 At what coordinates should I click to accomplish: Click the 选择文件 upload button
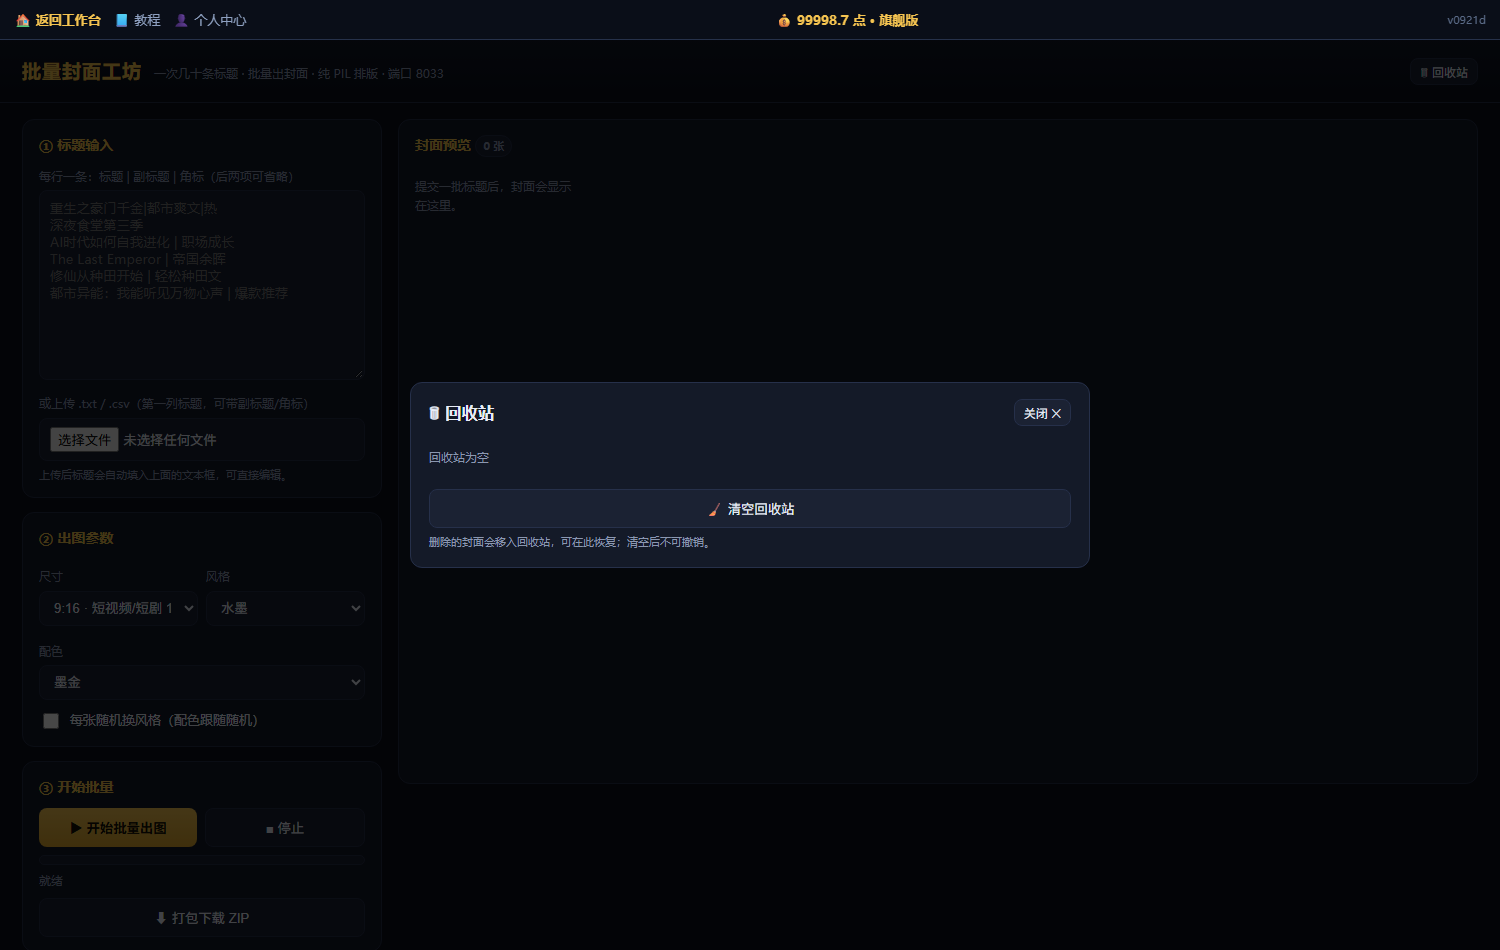click(85, 440)
